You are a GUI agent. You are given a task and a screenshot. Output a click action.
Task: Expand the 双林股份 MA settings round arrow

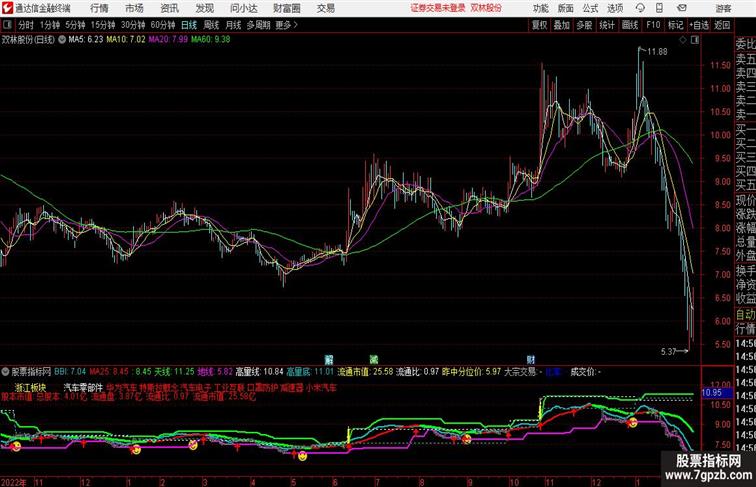tap(62, 40)
